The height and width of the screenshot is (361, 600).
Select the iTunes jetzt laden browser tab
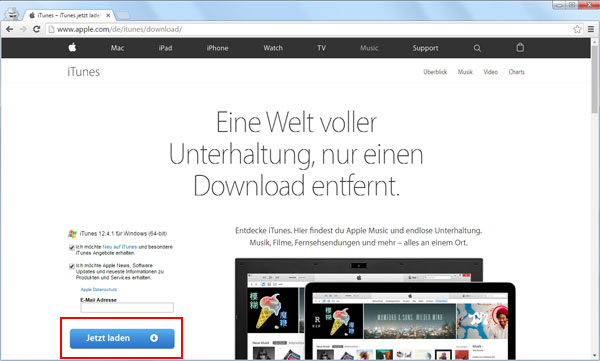tap(69, 16)
